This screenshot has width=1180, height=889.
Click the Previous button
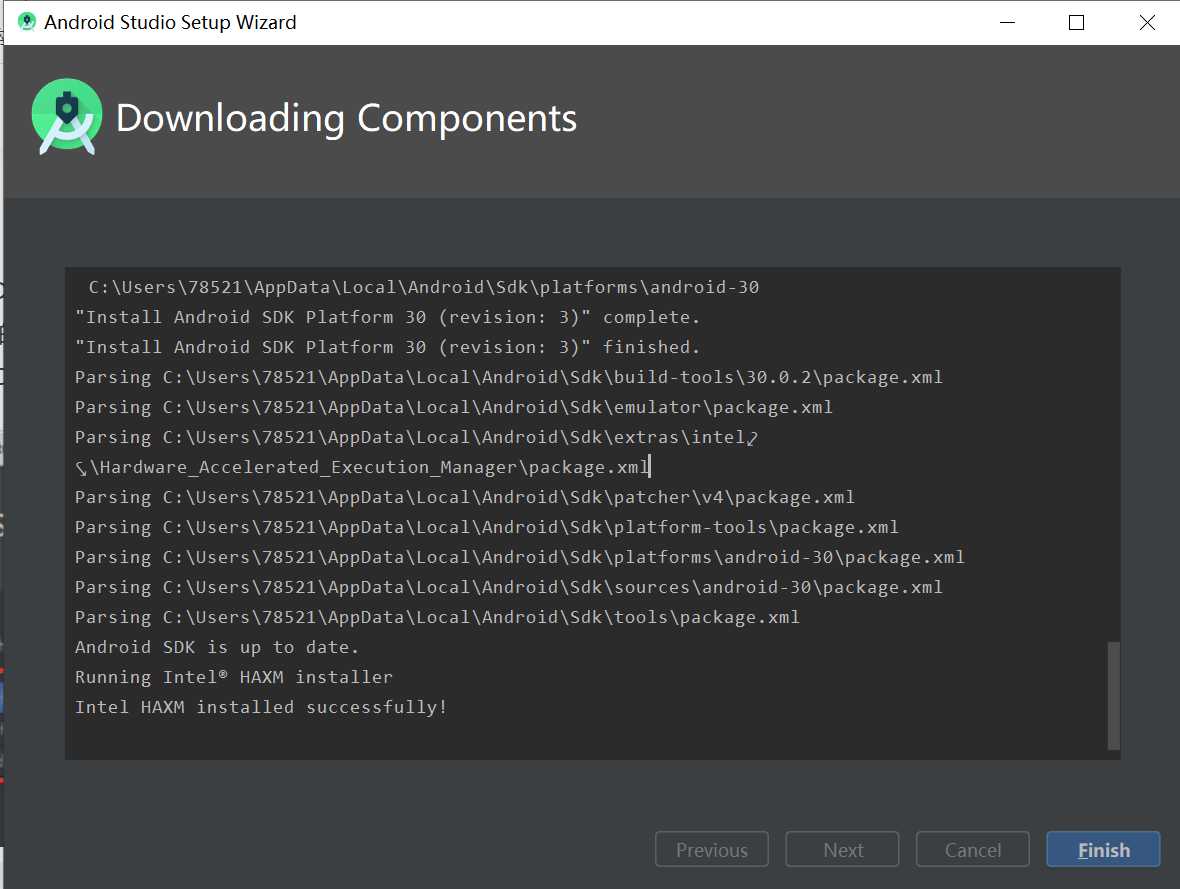pyautogui.click(x=712, y=849)
